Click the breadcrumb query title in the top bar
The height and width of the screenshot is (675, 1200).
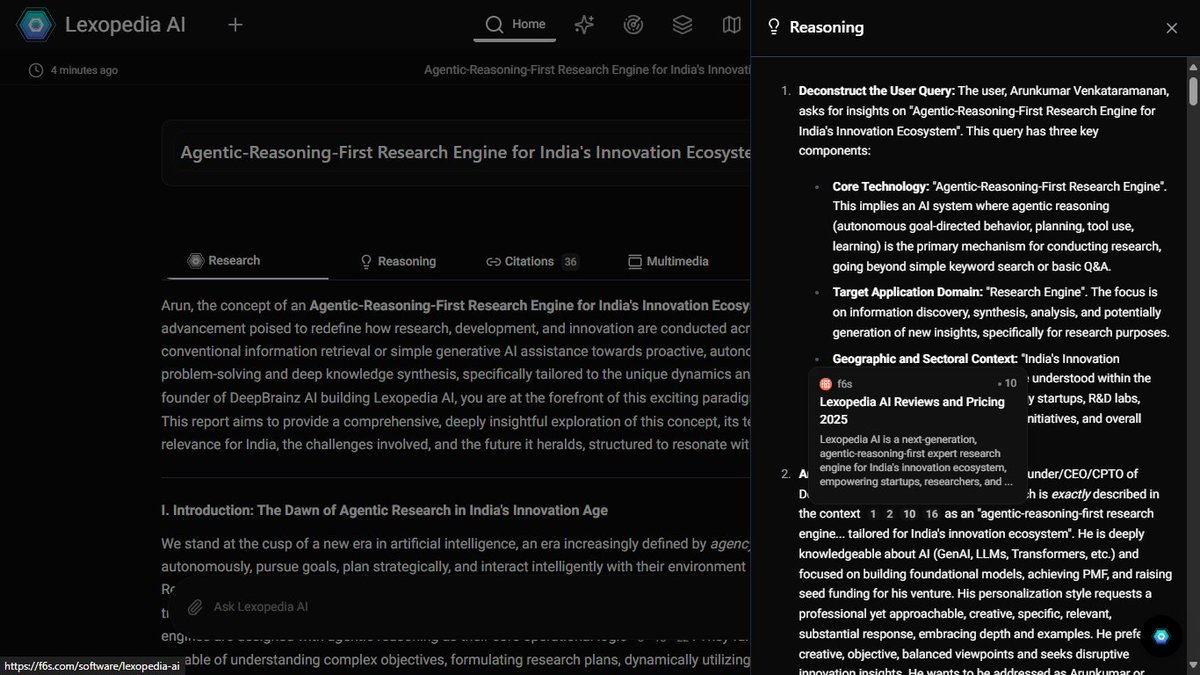click(587, 71)
